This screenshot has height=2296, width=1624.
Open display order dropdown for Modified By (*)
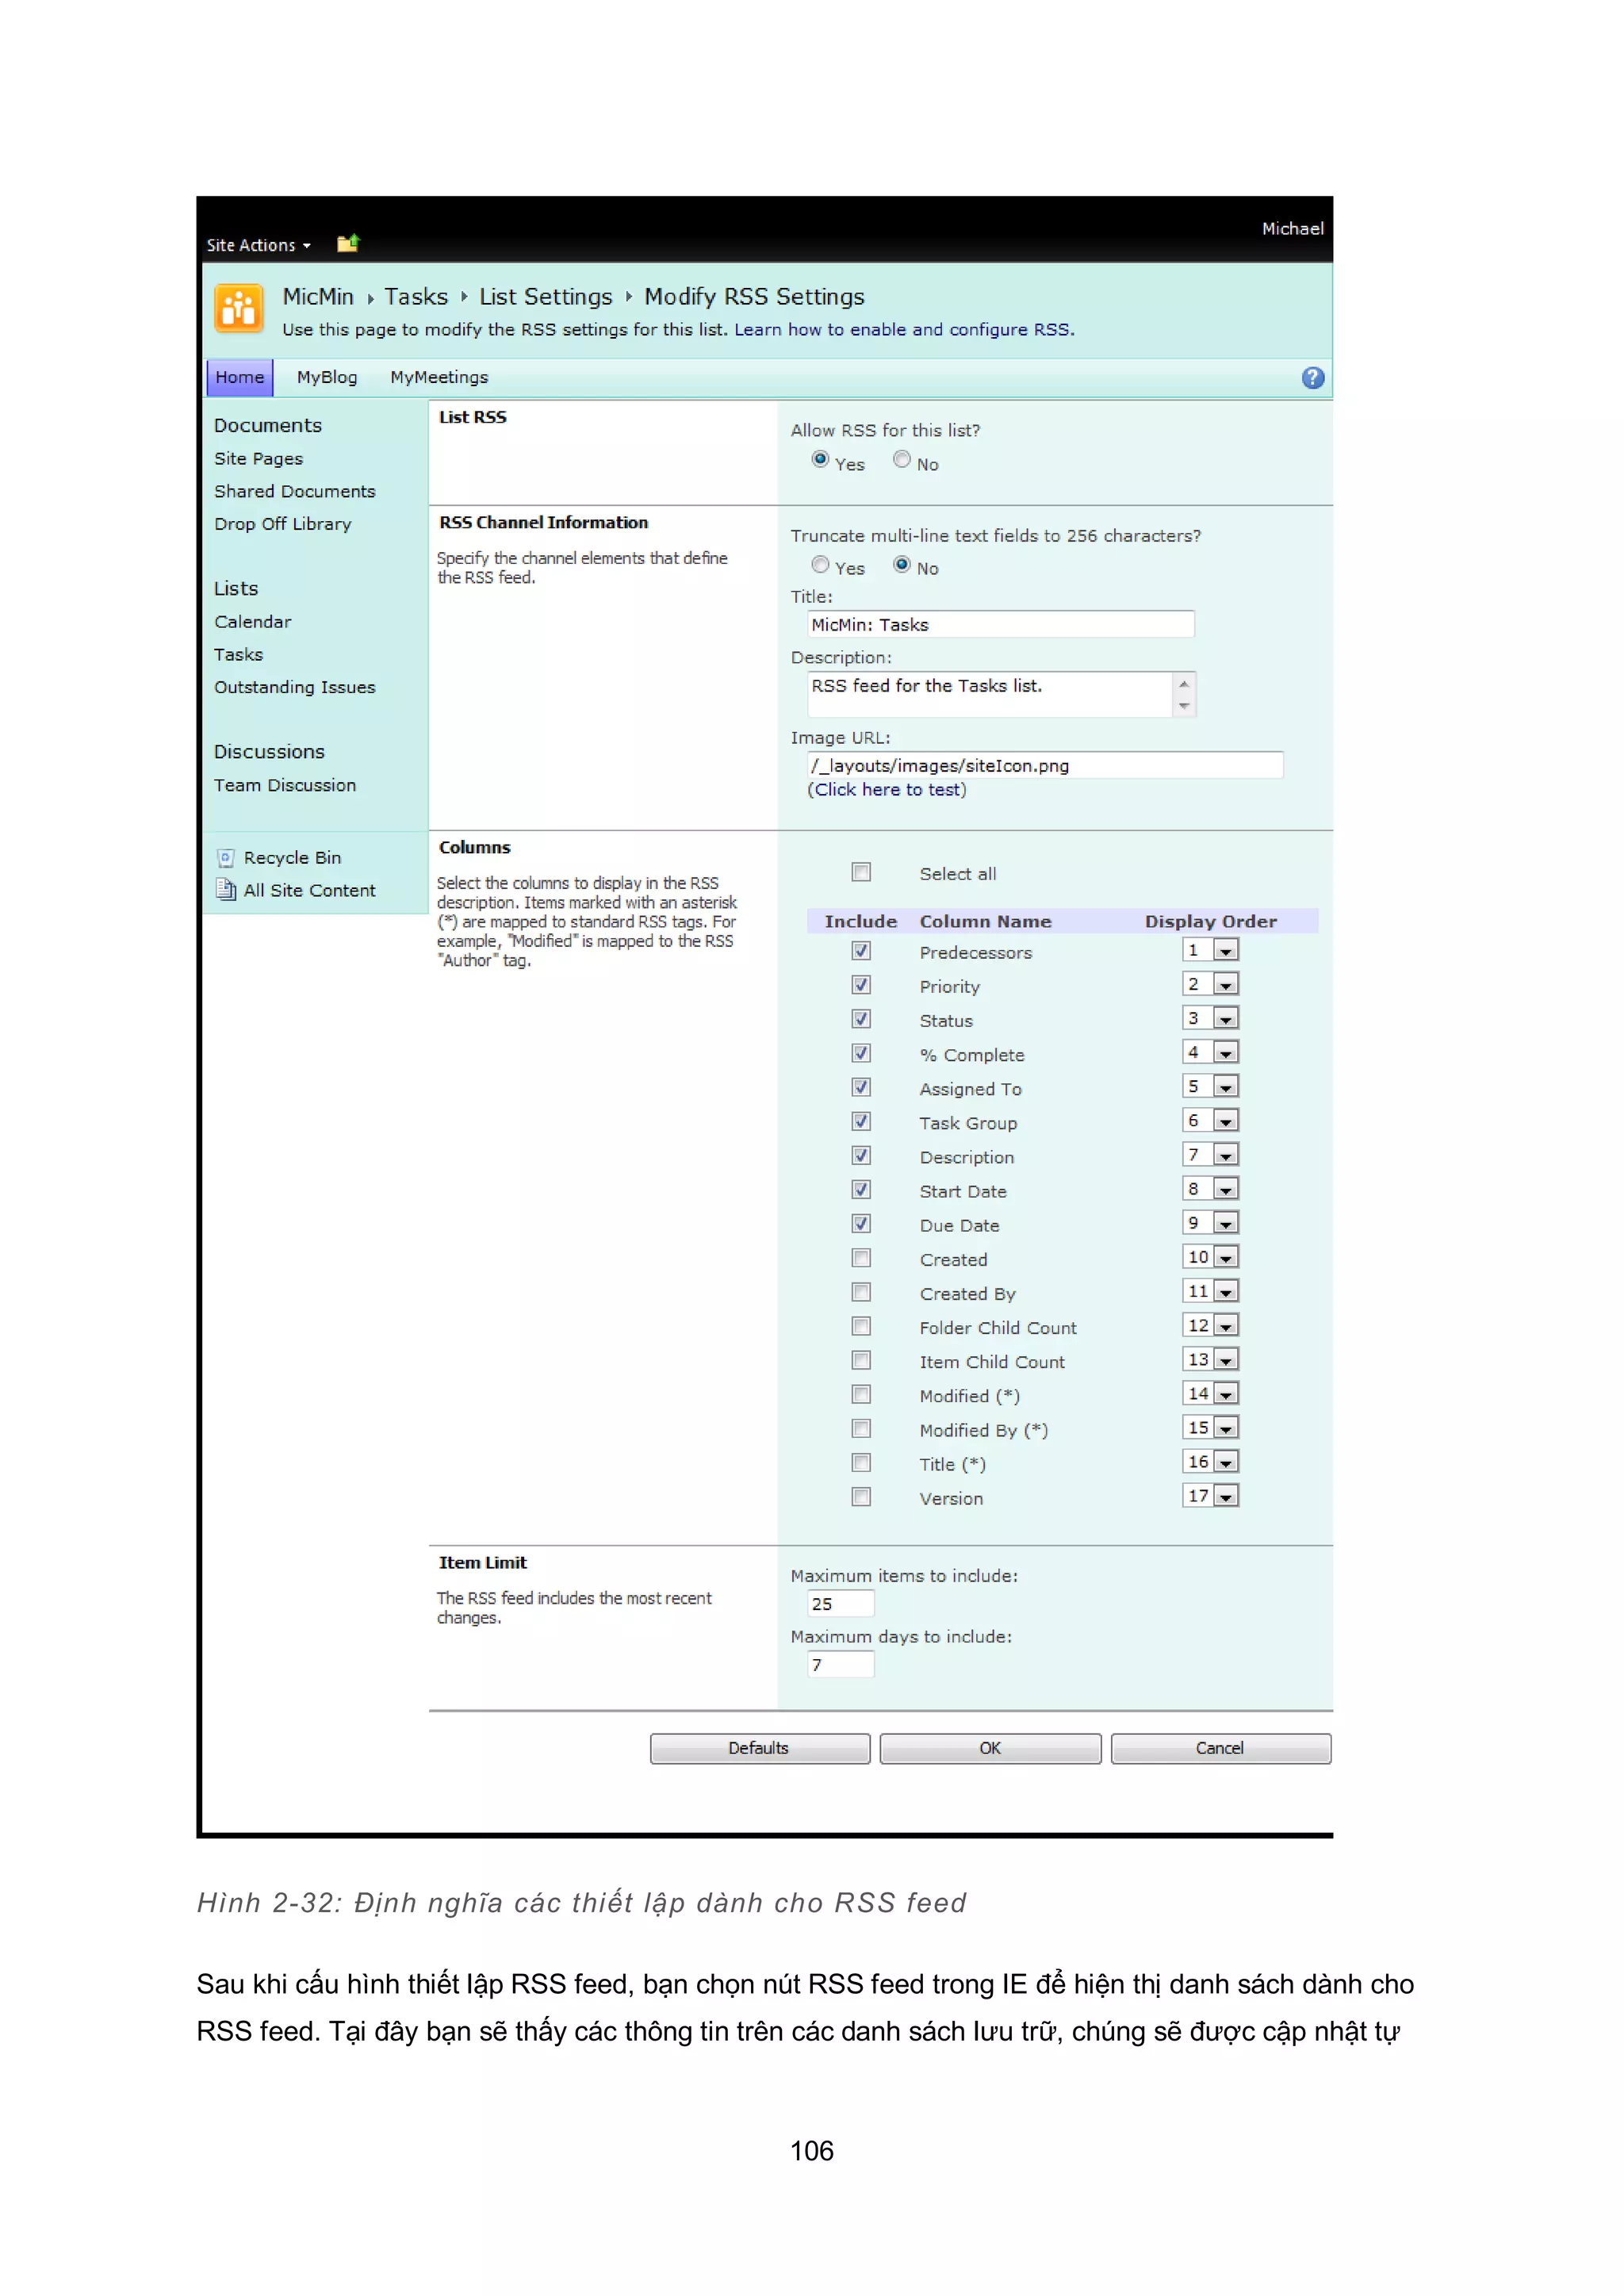point(1211,1427)
